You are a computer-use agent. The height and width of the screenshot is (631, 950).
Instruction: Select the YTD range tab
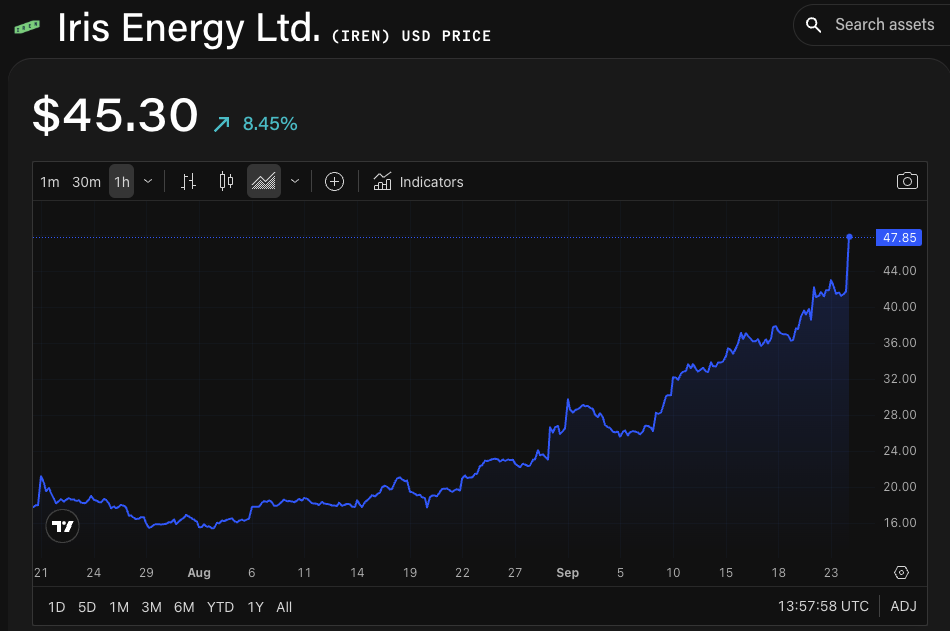point(220,606)
